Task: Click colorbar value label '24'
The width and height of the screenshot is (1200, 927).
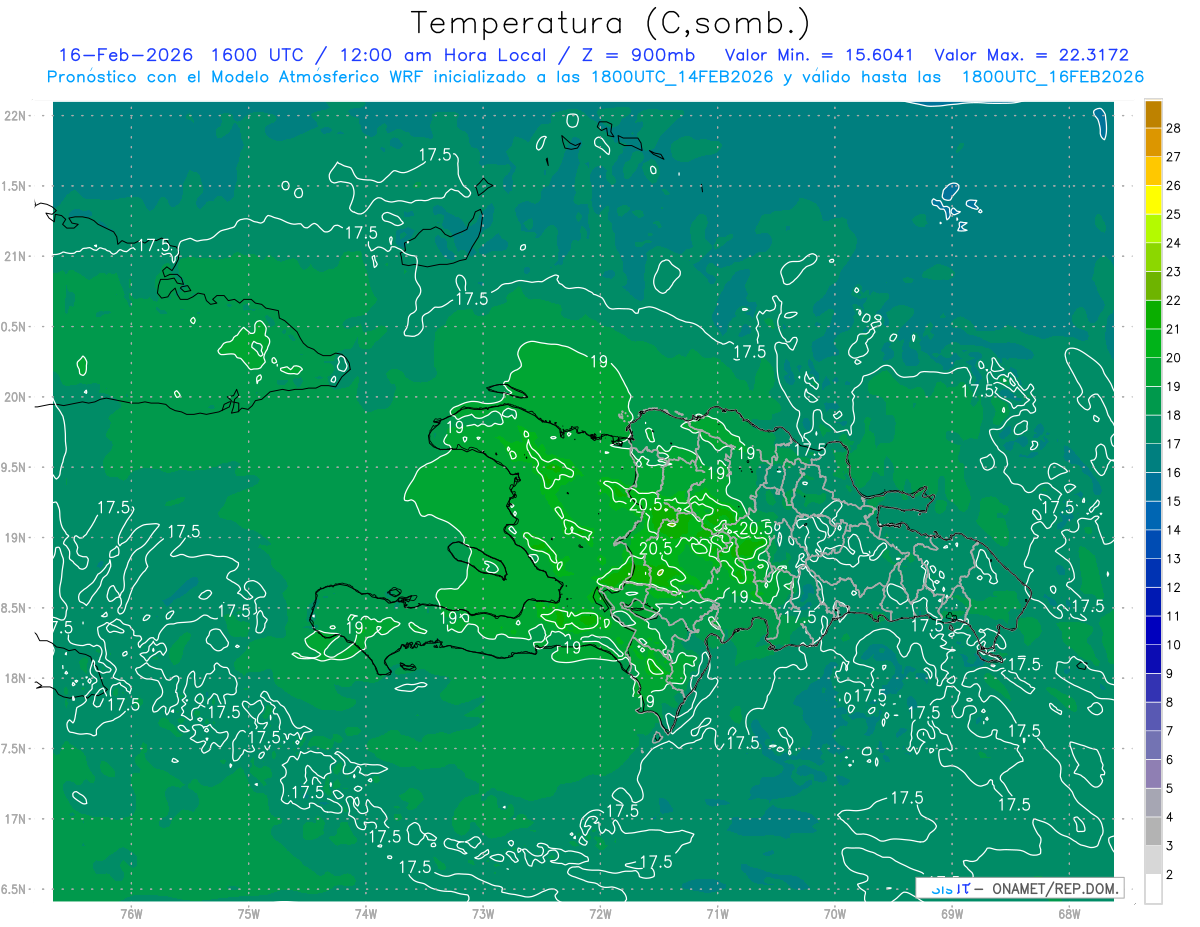Action: [x=1174, y=243]
